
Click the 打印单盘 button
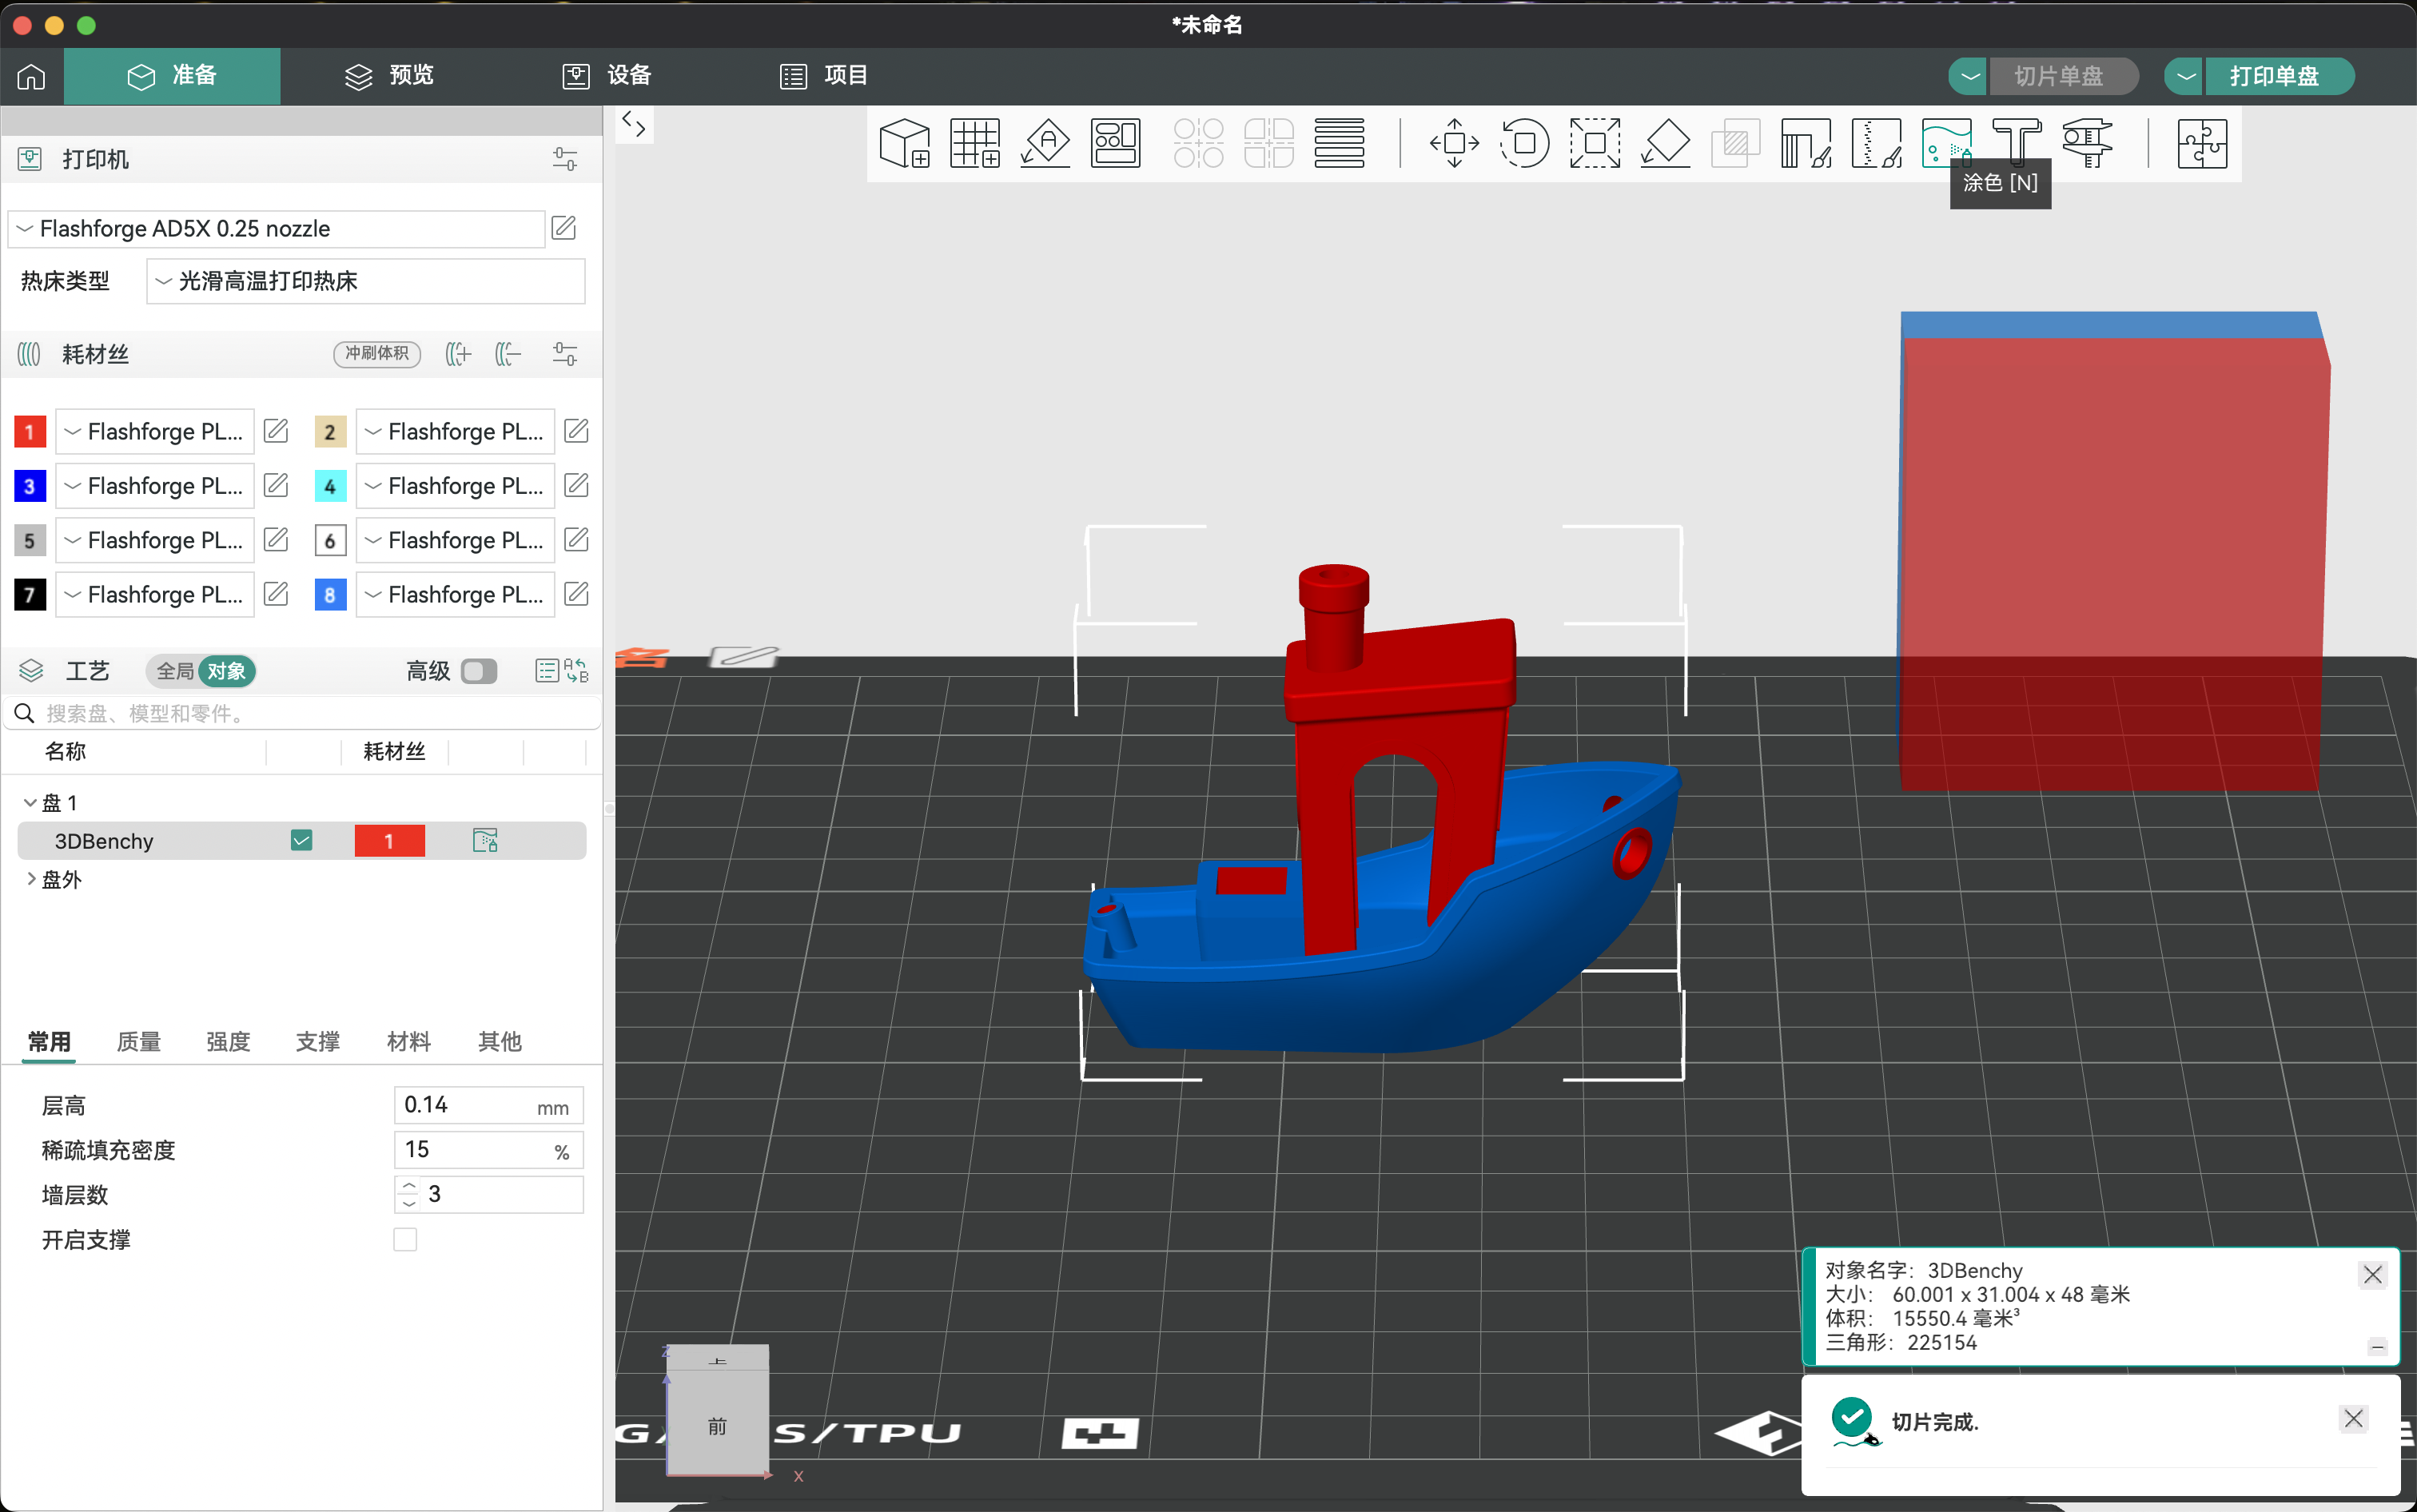[x=2279, y=76]
